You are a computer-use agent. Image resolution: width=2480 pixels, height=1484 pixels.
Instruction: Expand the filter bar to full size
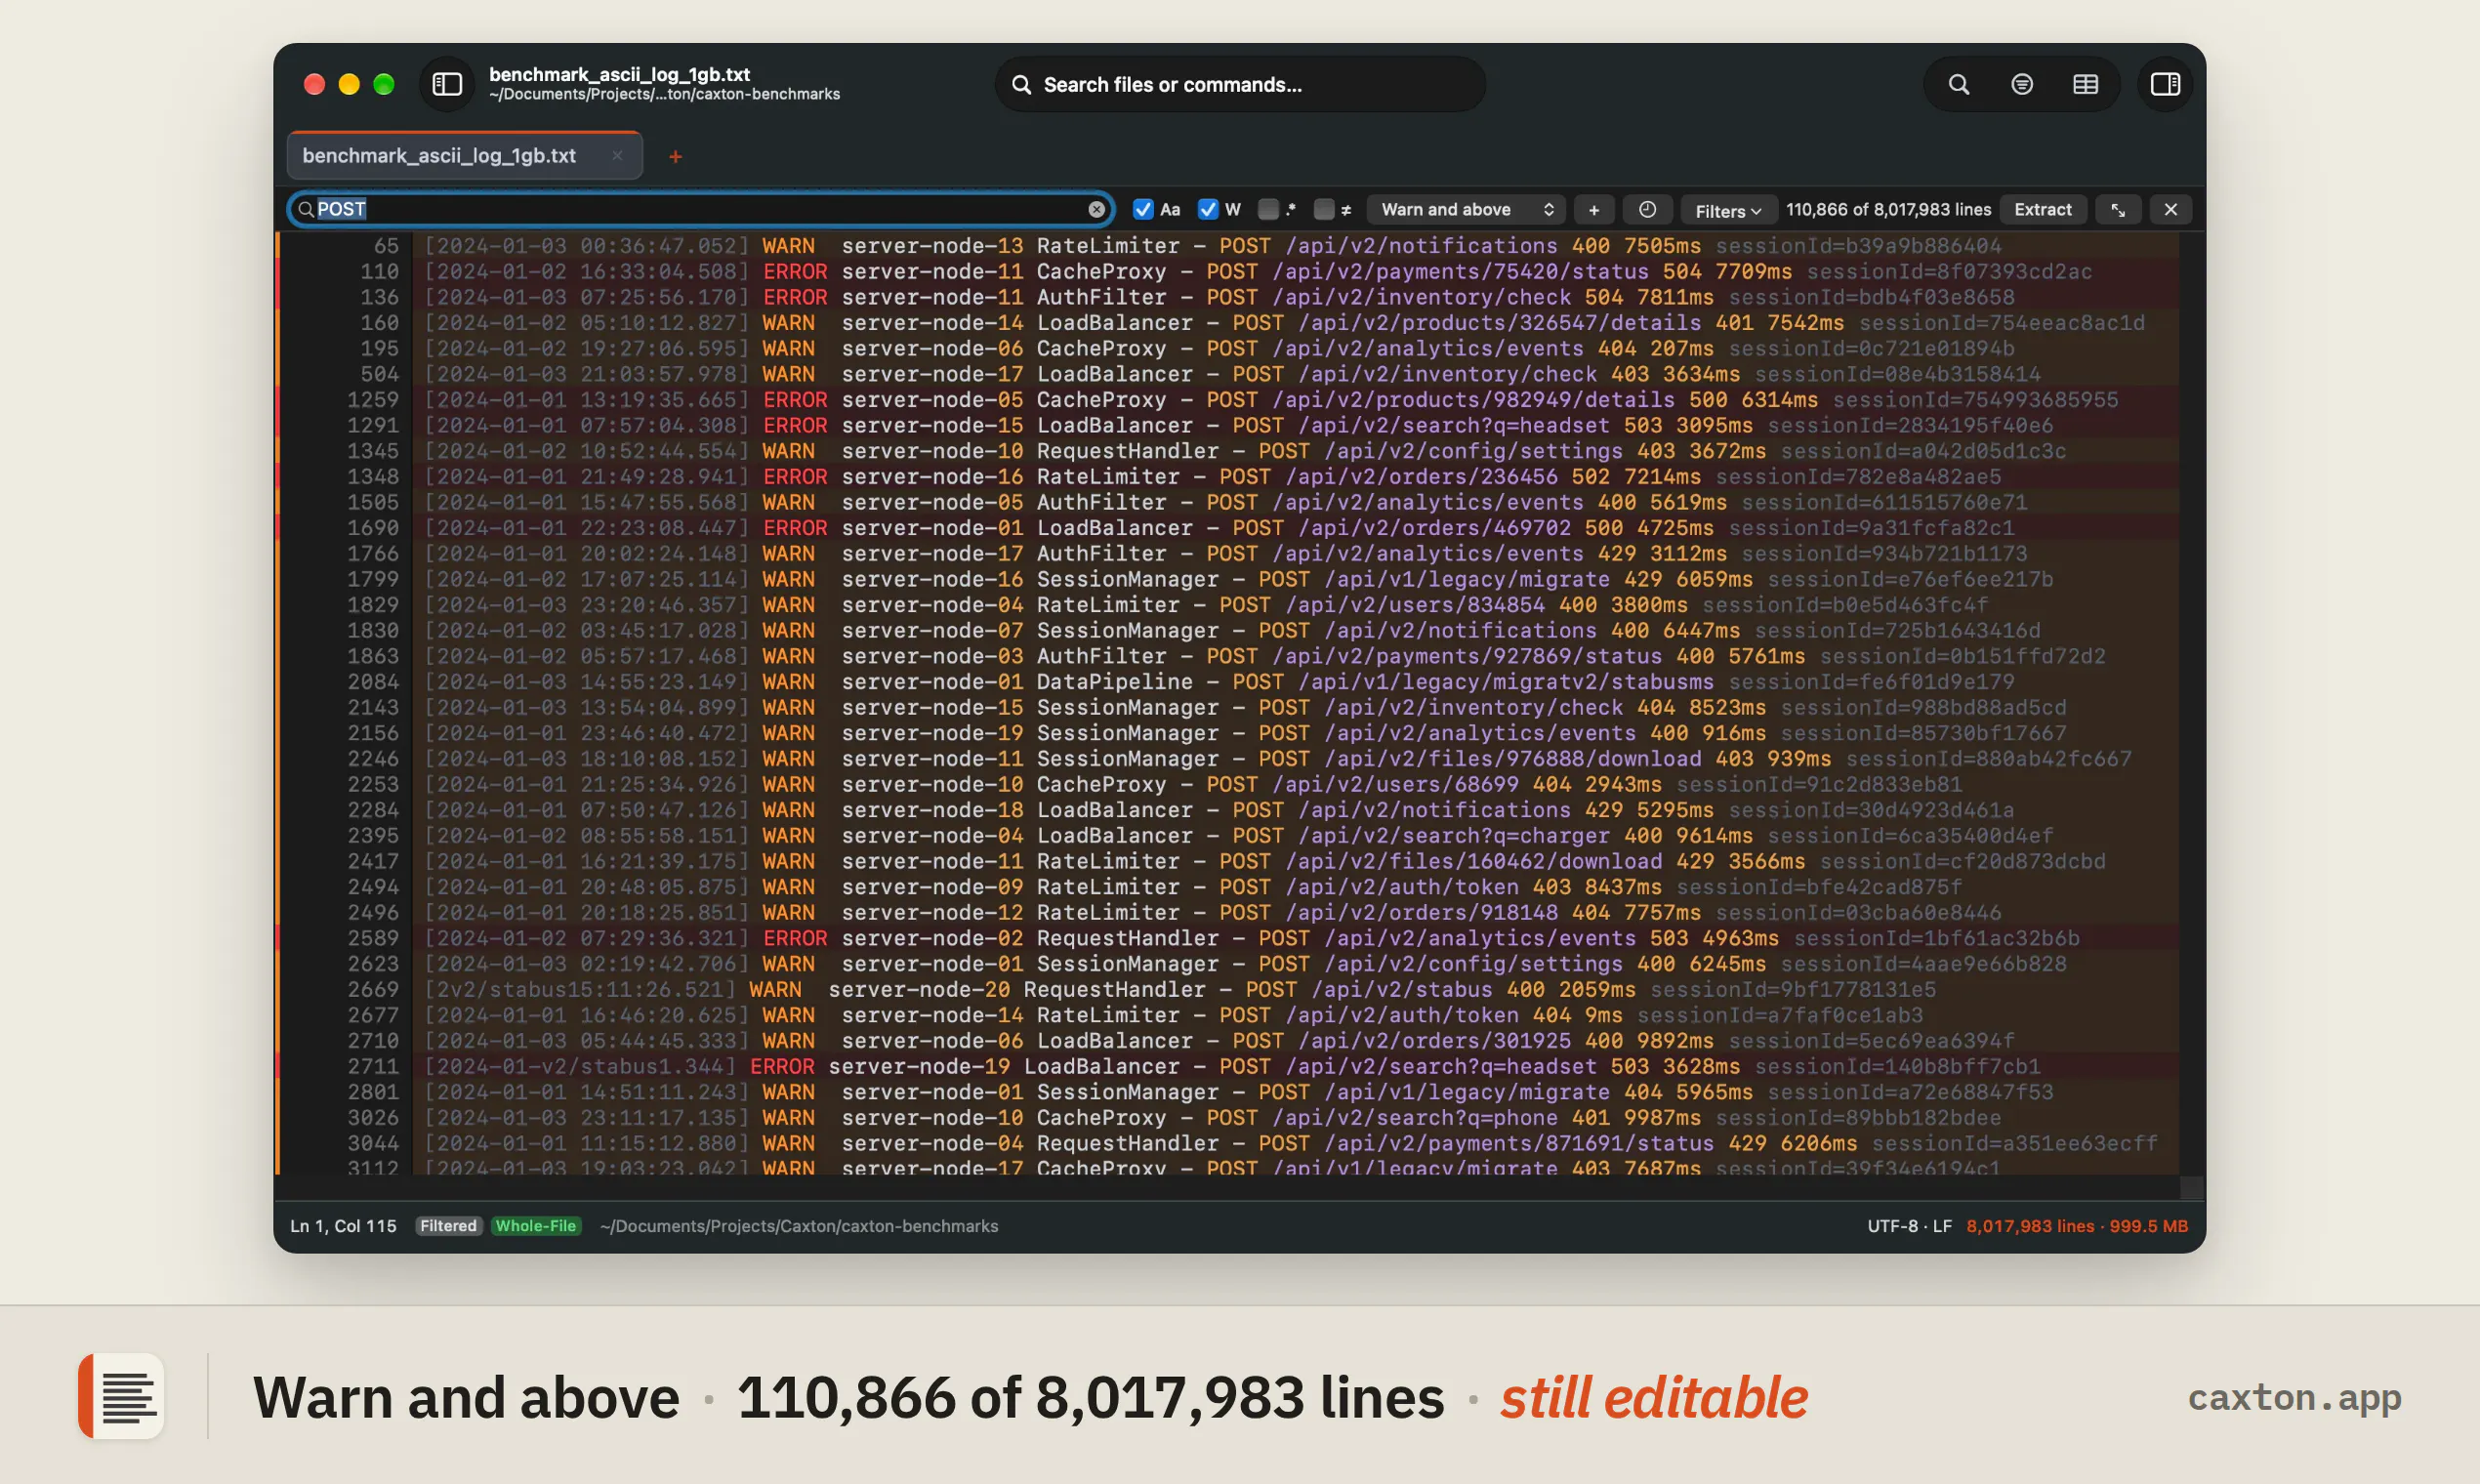click(x=2118, y=210)
